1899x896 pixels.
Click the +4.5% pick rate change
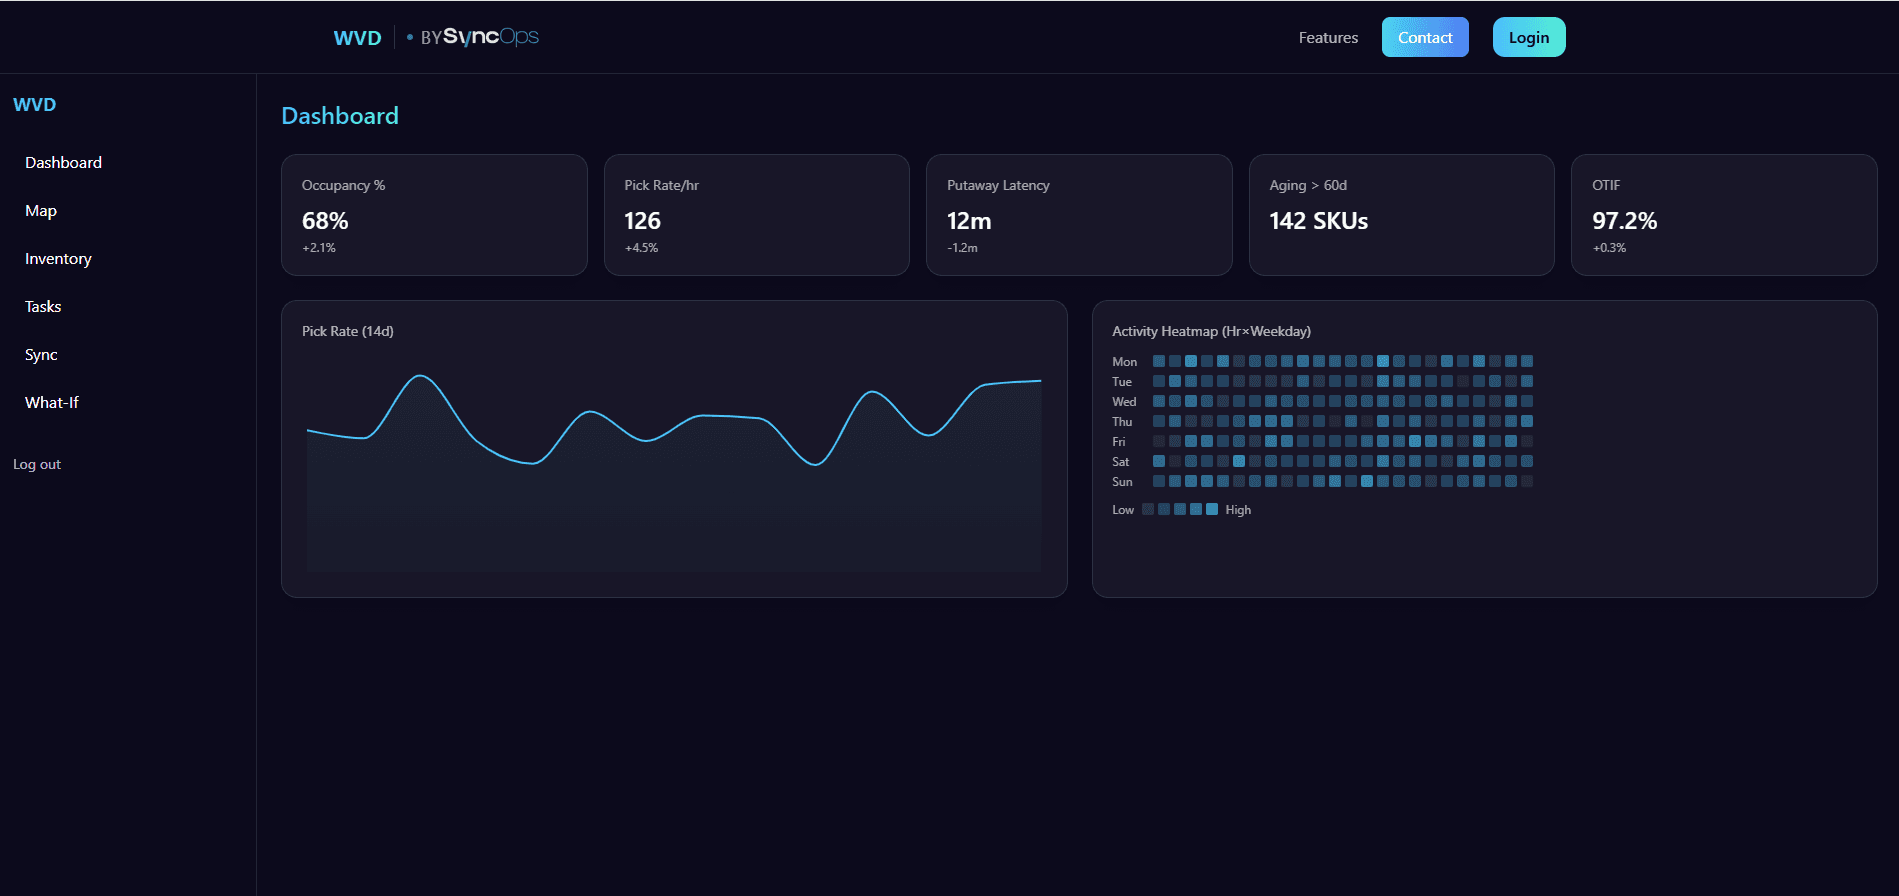tap(641, 248)
